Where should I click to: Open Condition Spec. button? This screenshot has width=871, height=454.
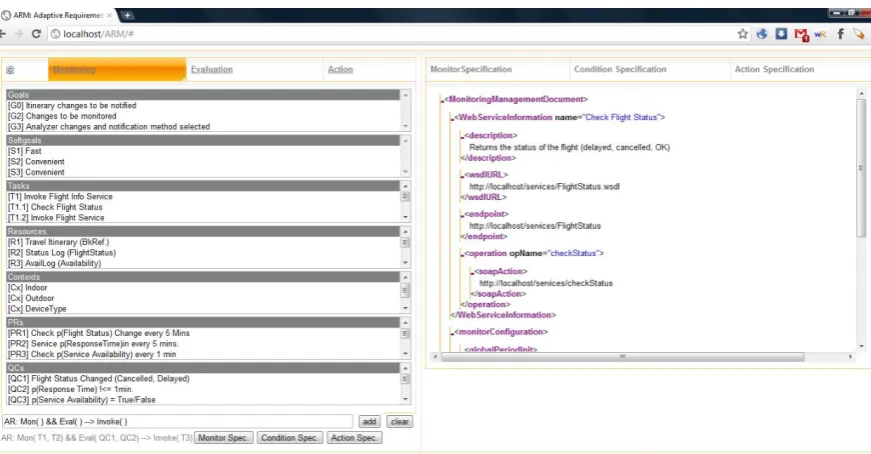(289, 438)
